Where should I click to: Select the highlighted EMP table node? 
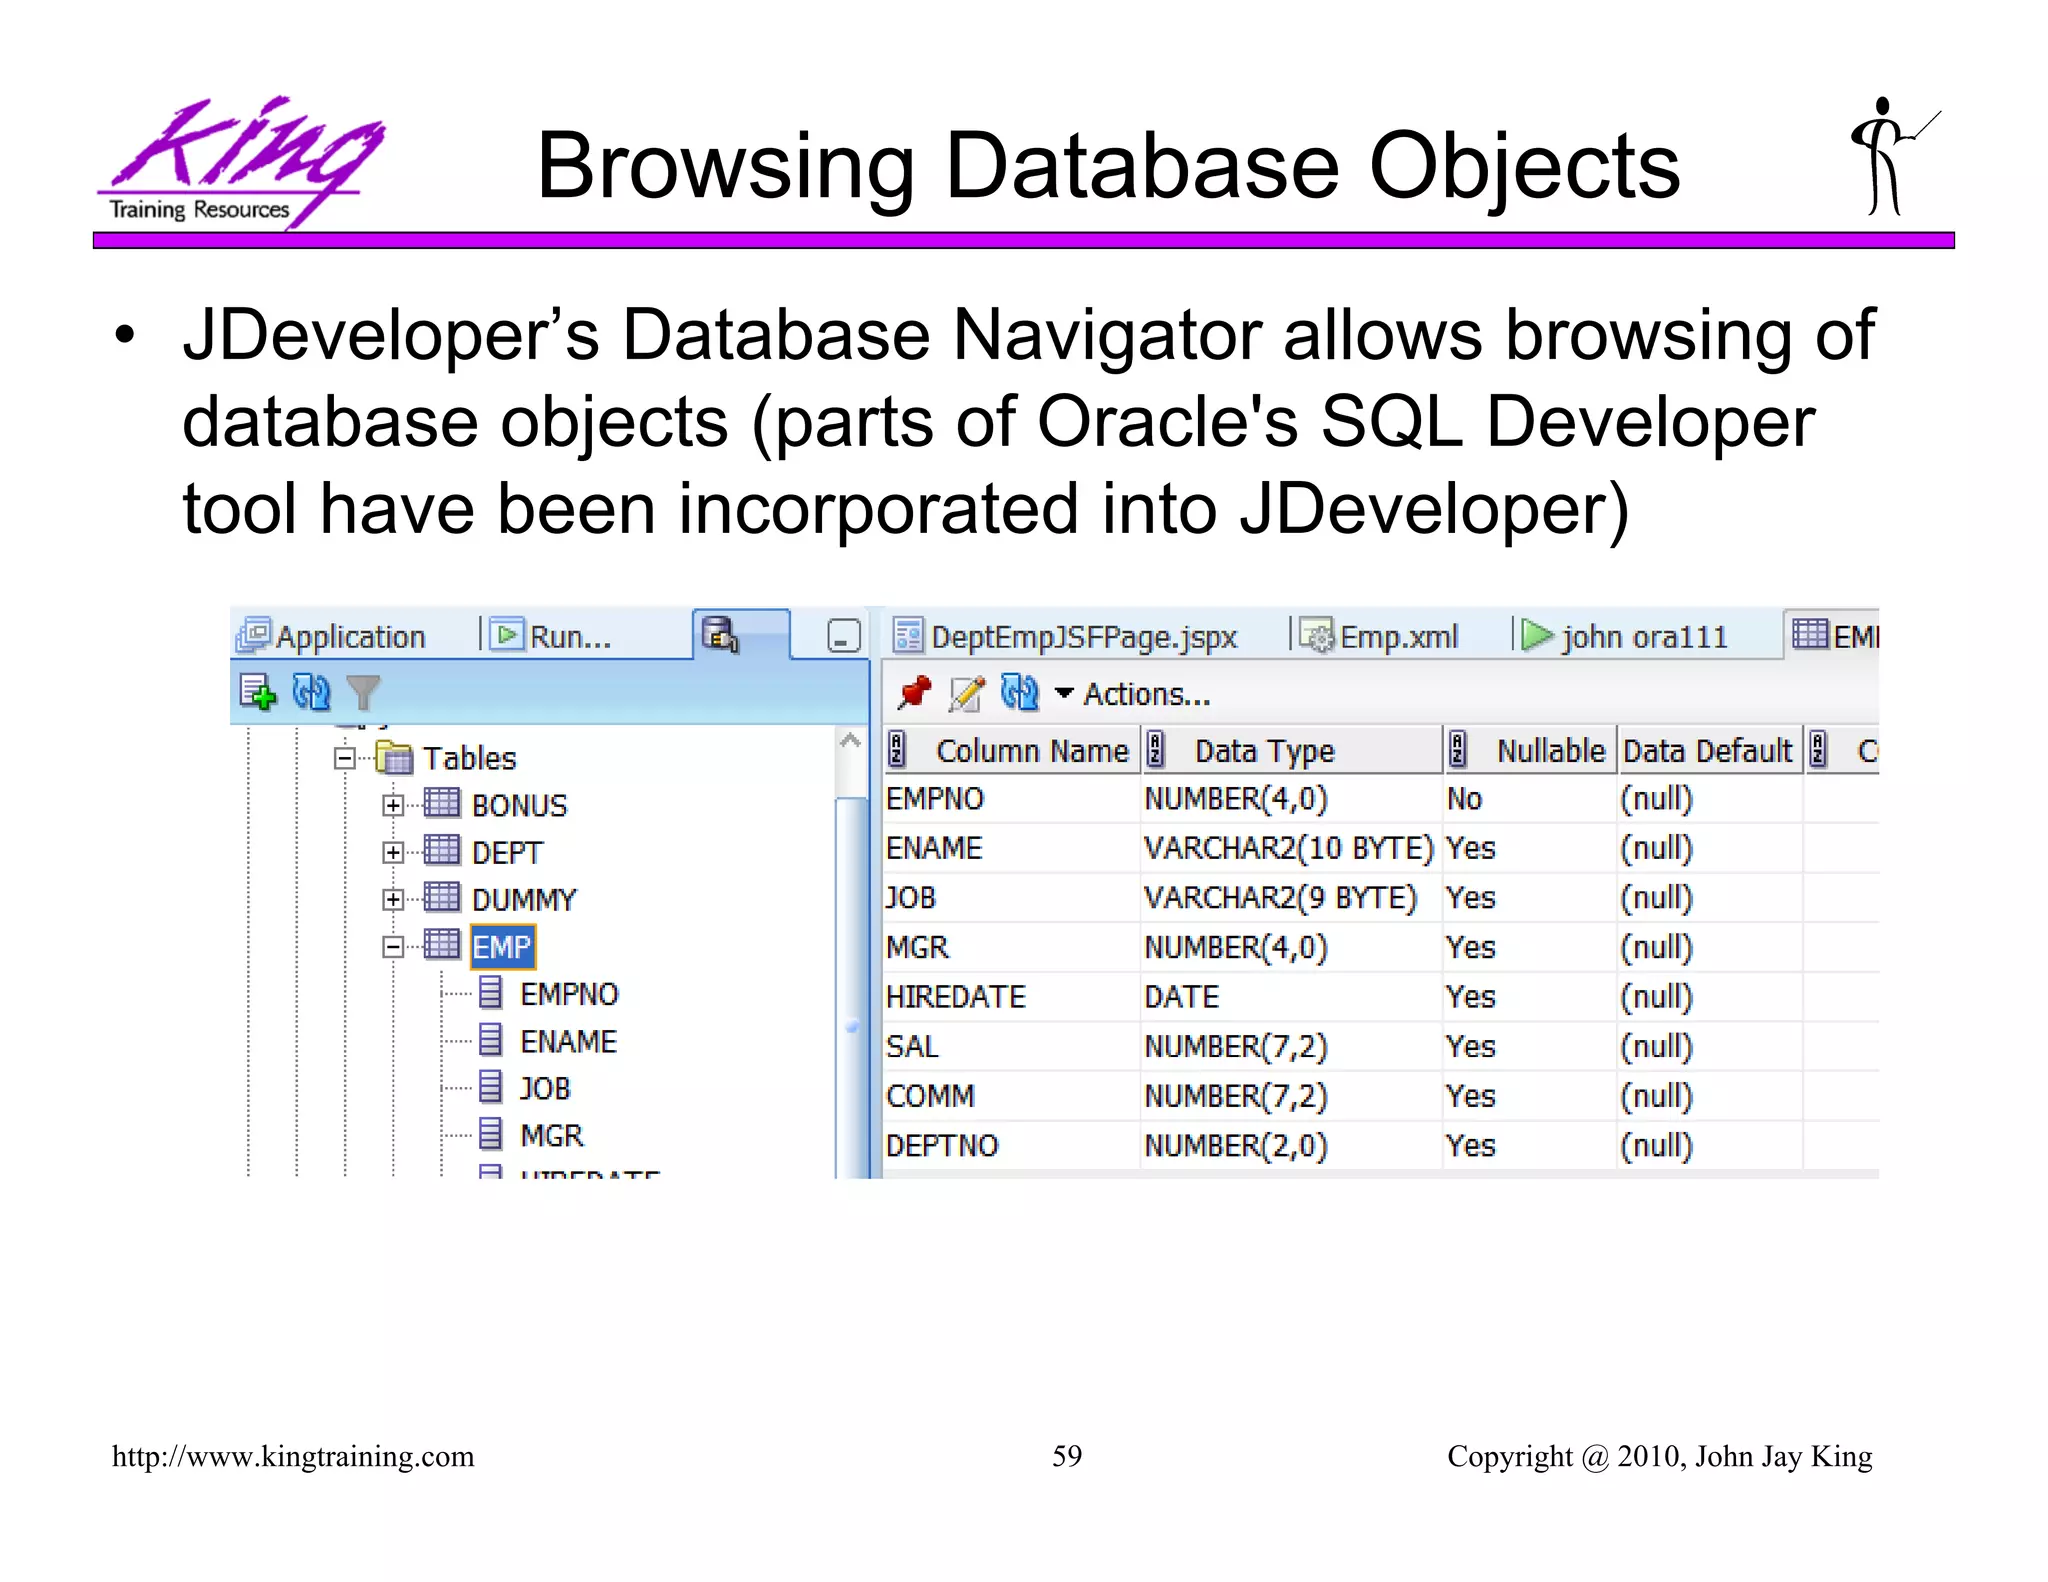pyautogui.click(x=502, y=946)
